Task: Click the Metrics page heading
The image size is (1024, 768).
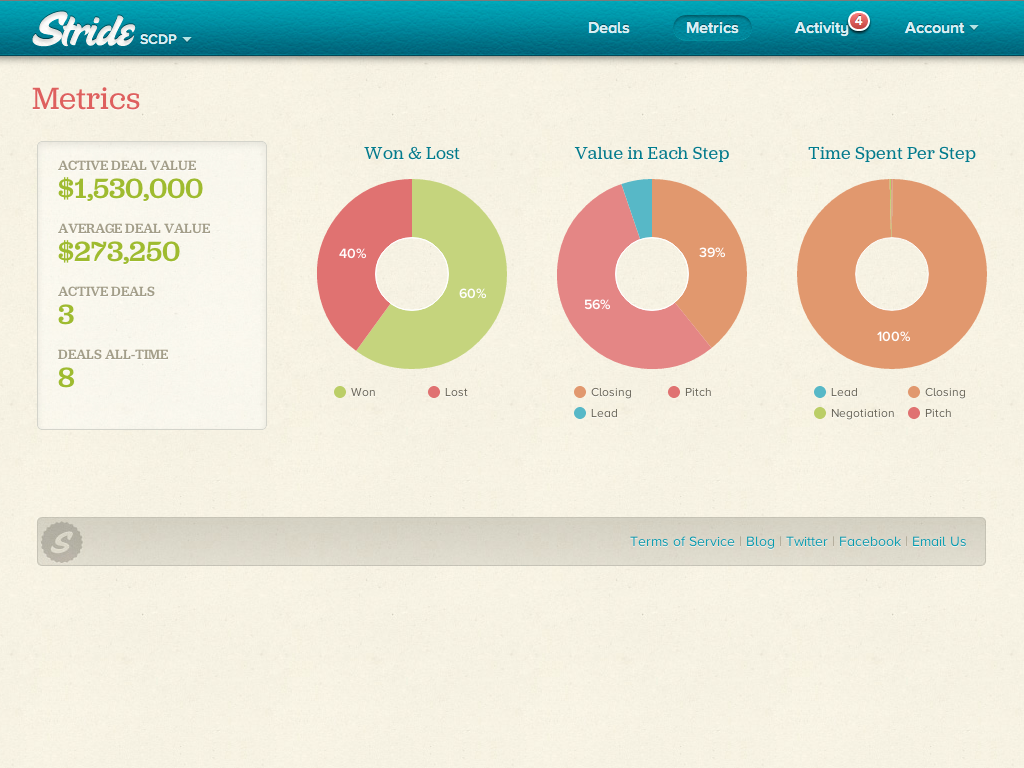Action: coord(86,99)
